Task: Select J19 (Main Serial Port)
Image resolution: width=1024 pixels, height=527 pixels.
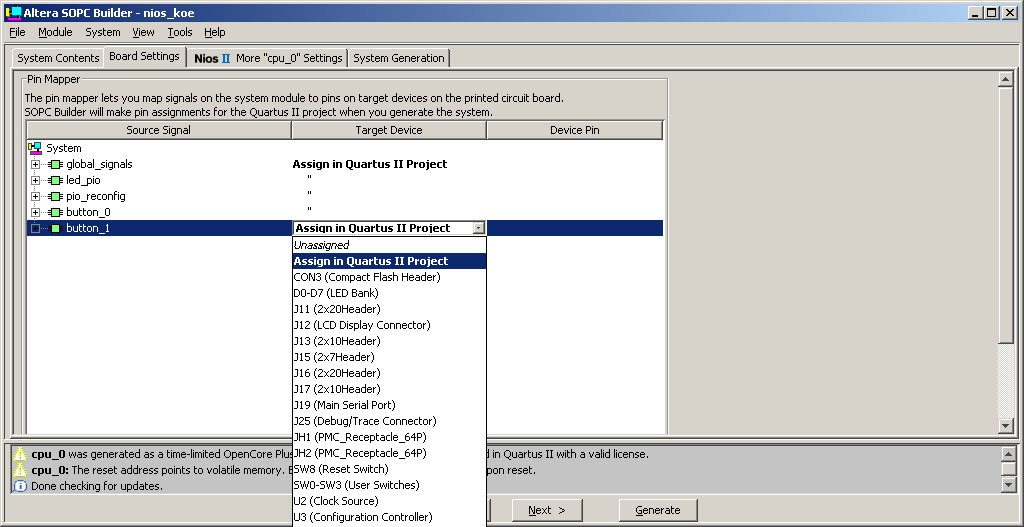Action: [x=389, y=405]
